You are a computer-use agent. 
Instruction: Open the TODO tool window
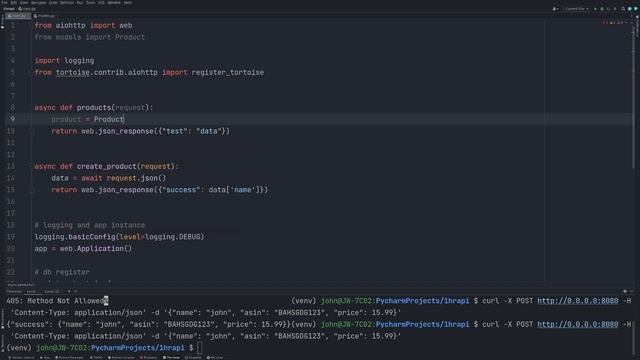pos(96,358)
